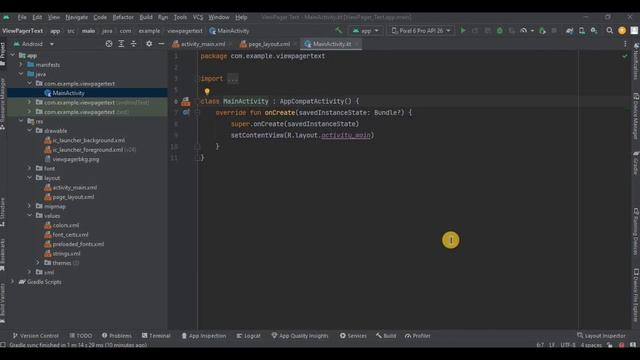This screenshot has height=360, width=640.
Task: Select viewpagerbkg.png in drawable folder
Action: pyautogui.click(x=76, y=159)
